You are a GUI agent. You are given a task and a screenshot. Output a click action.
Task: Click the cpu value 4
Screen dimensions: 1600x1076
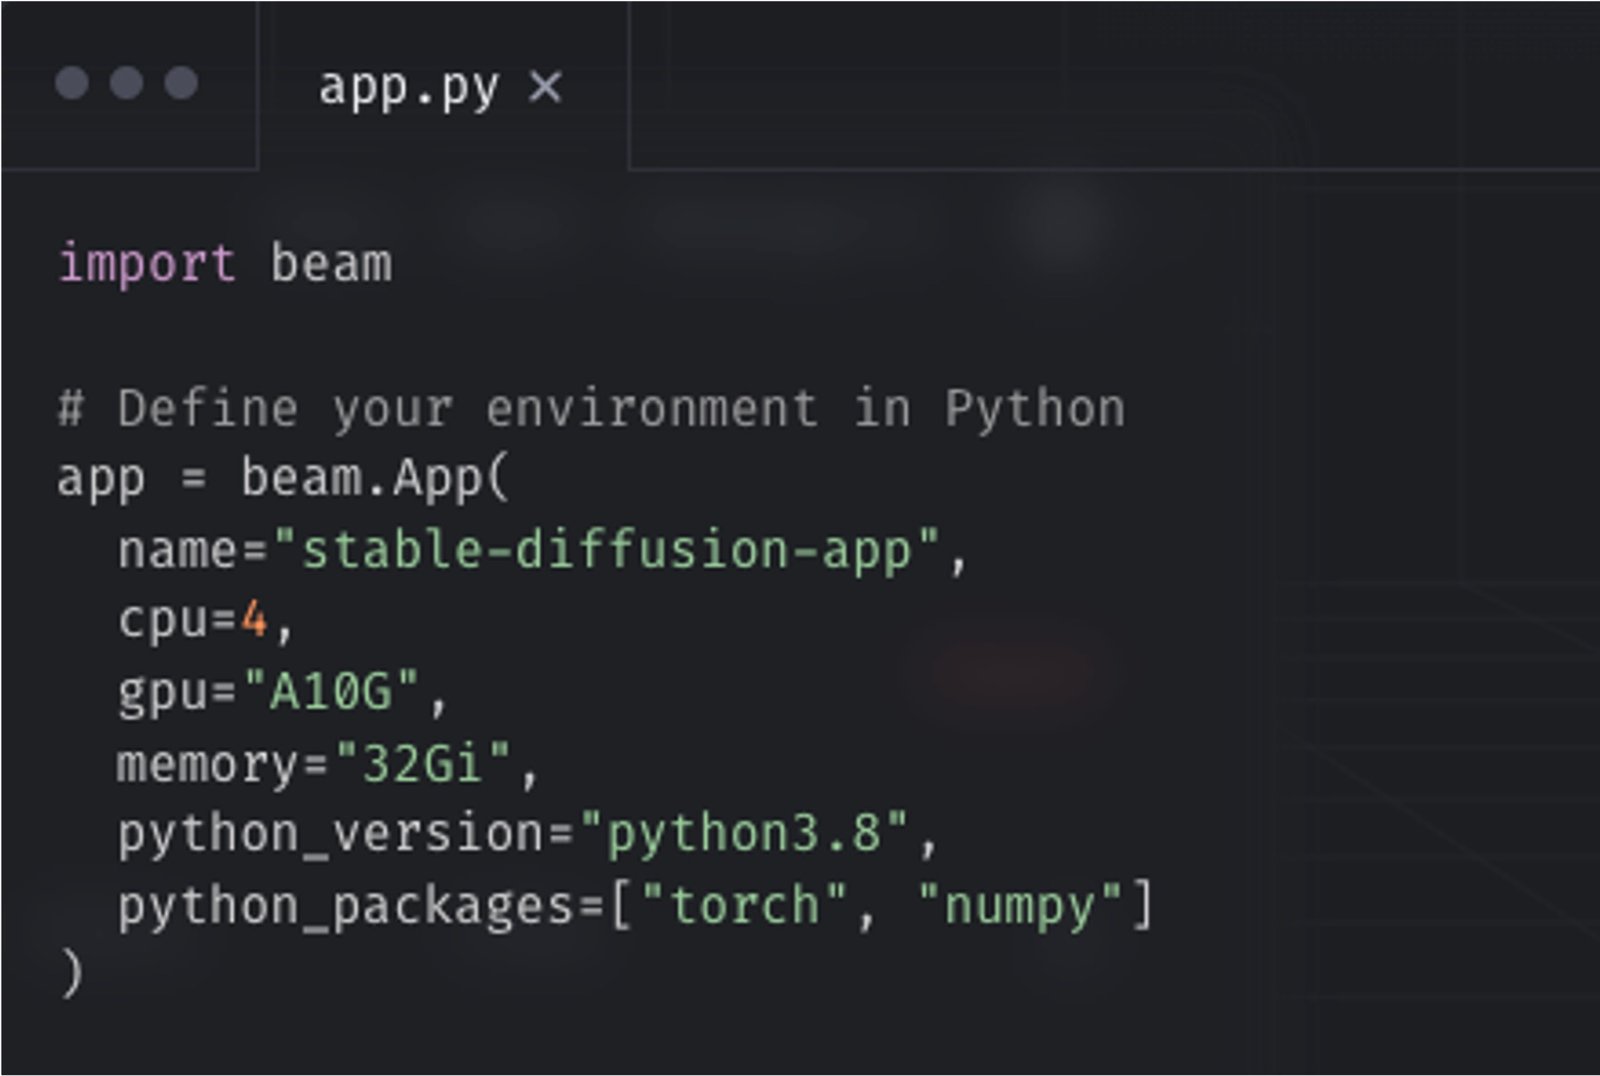pos(254,620)
